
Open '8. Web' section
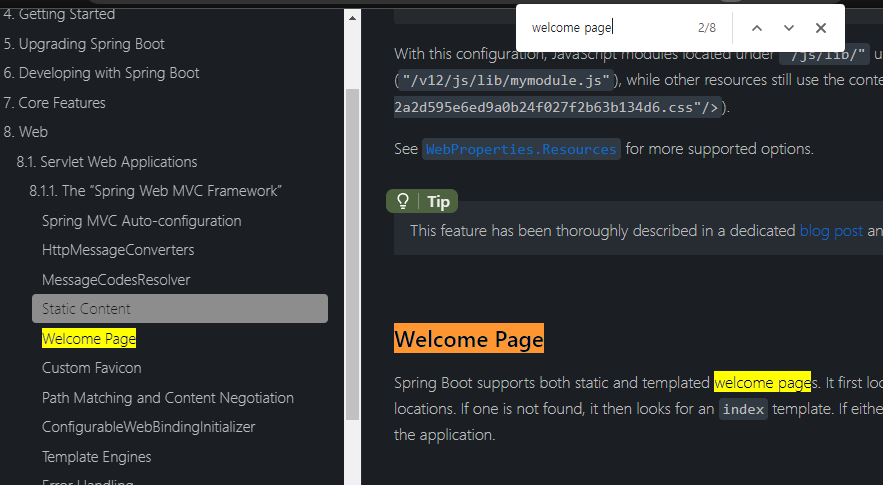26,132
